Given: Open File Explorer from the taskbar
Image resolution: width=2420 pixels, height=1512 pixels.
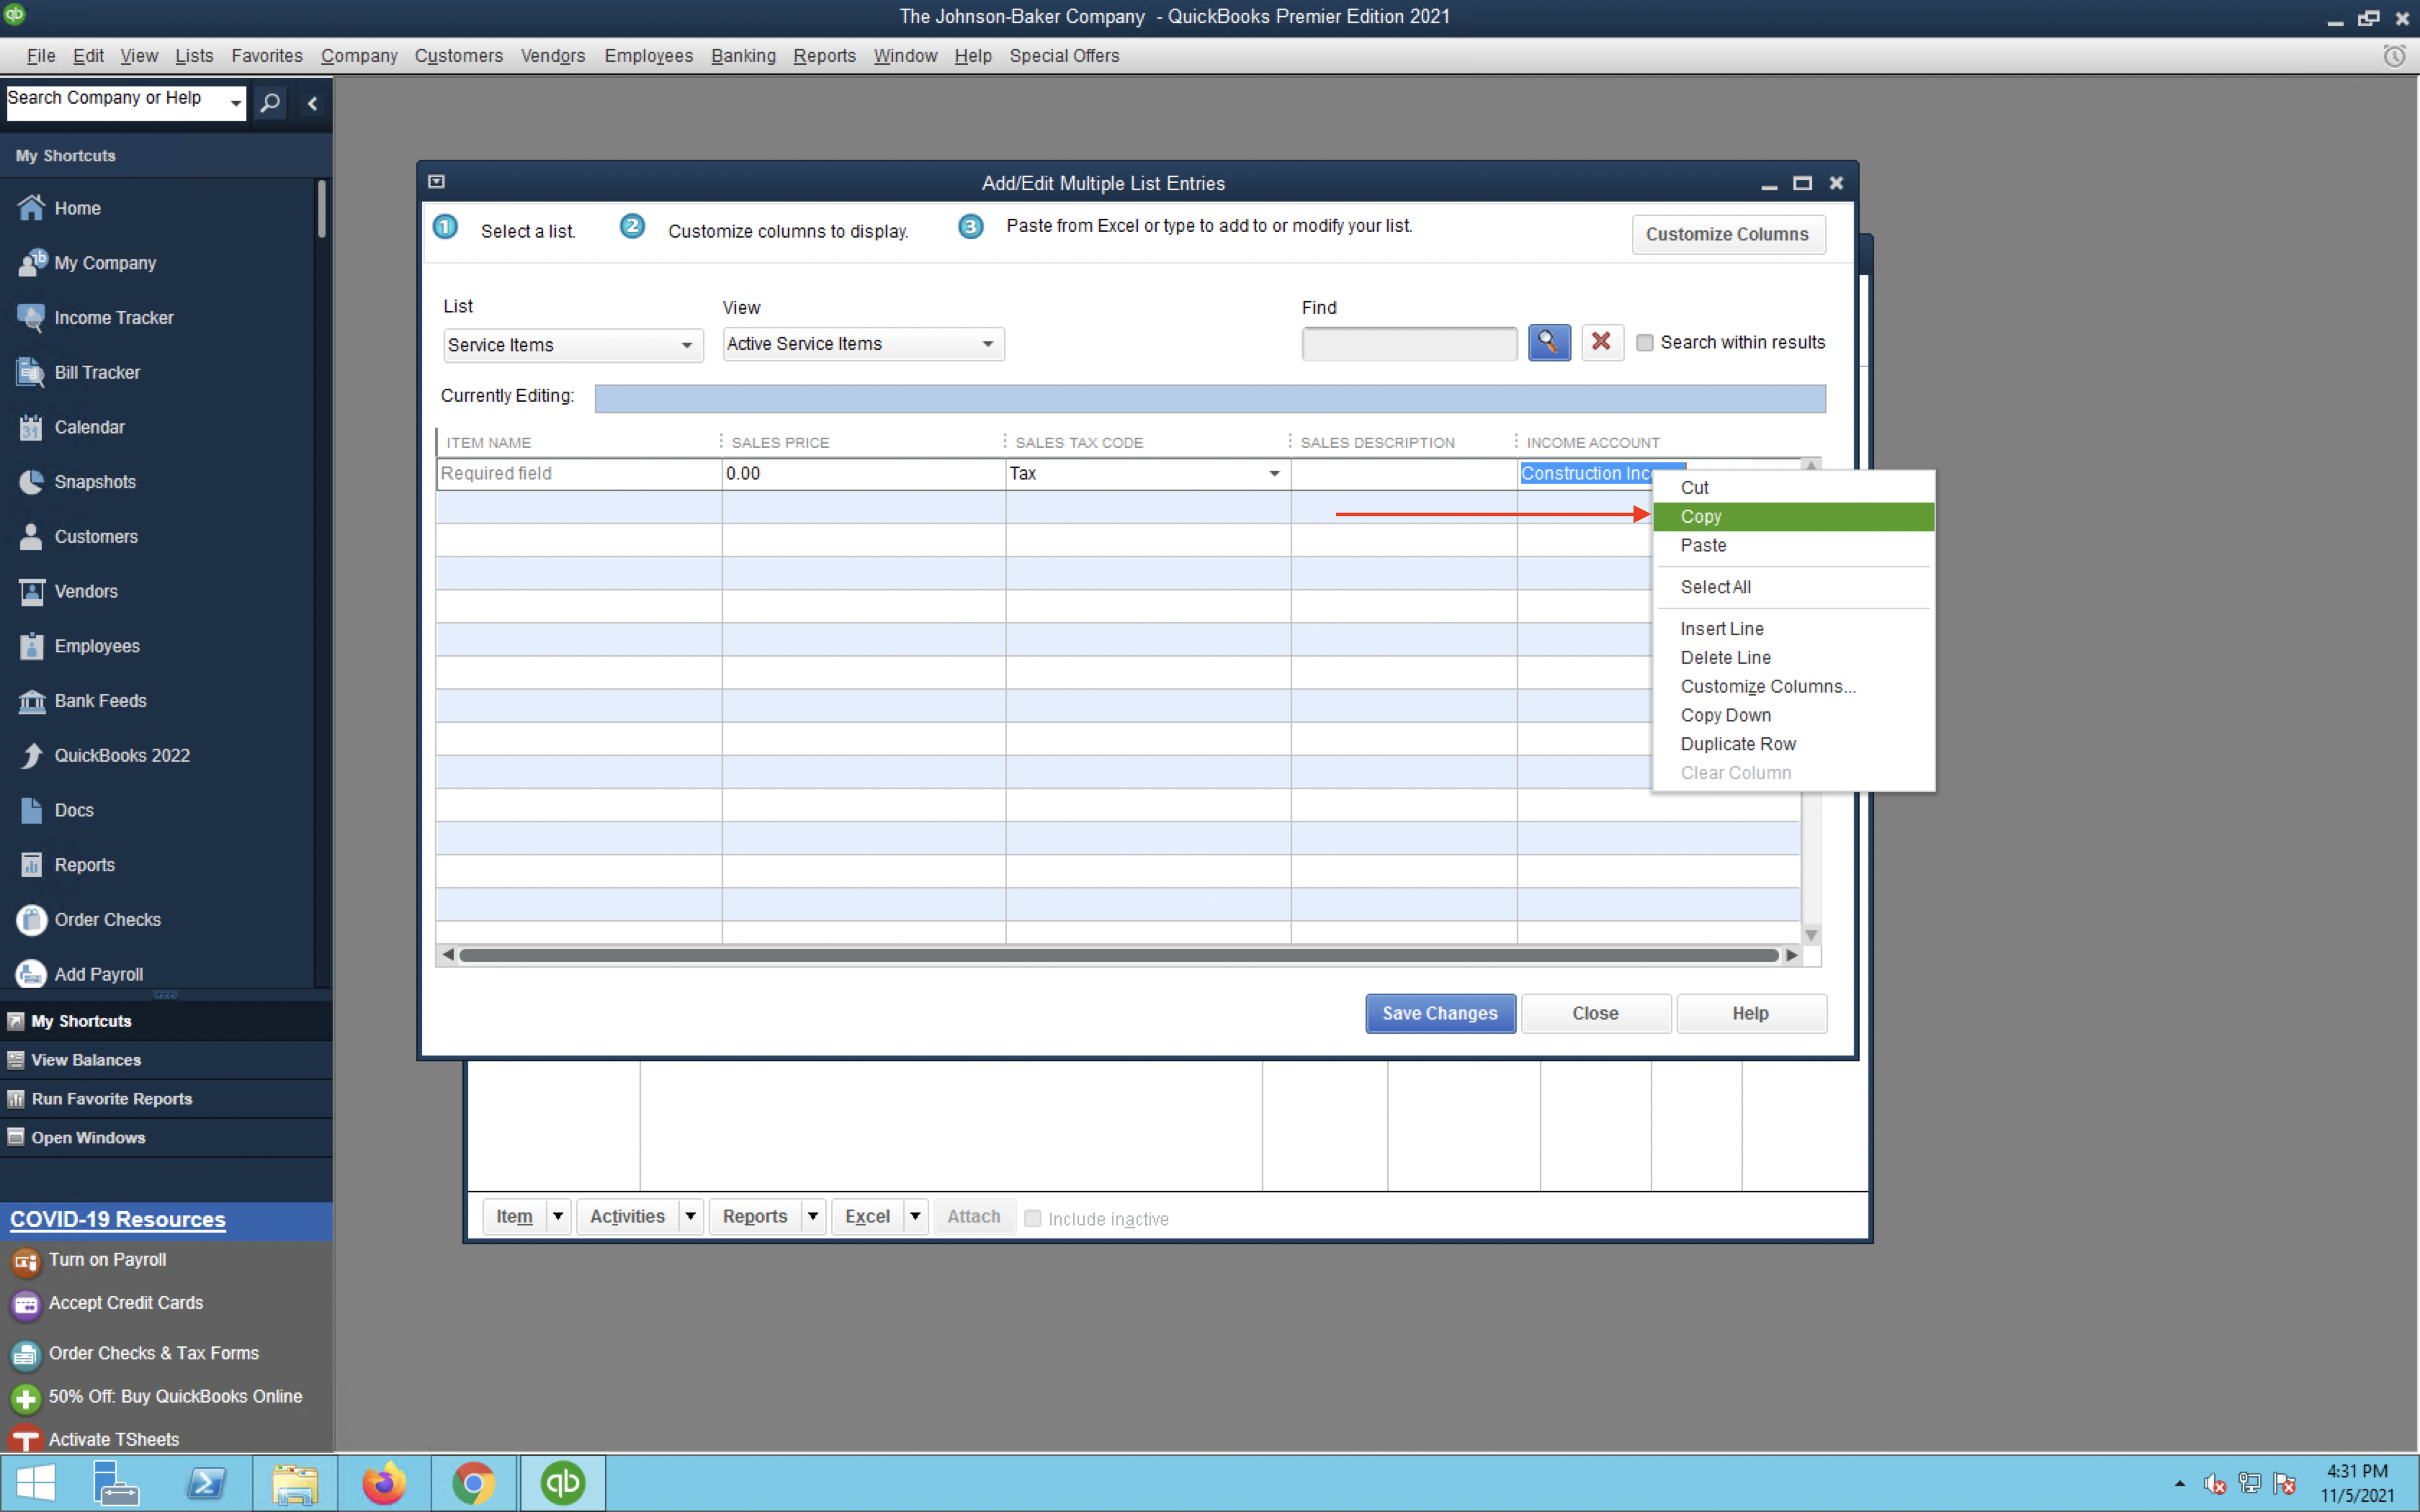Looking at the screenshot, I should pyautogui.click(x=294, y=1483).
